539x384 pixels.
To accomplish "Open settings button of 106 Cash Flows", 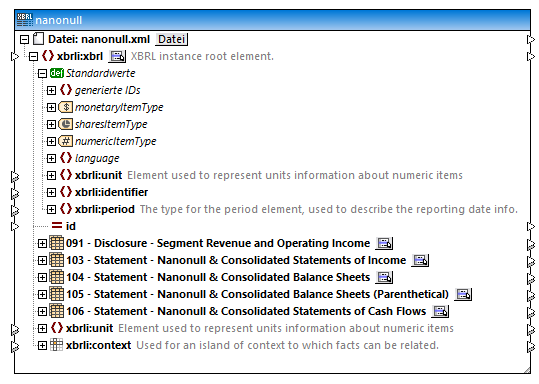I will click(440, 311).
